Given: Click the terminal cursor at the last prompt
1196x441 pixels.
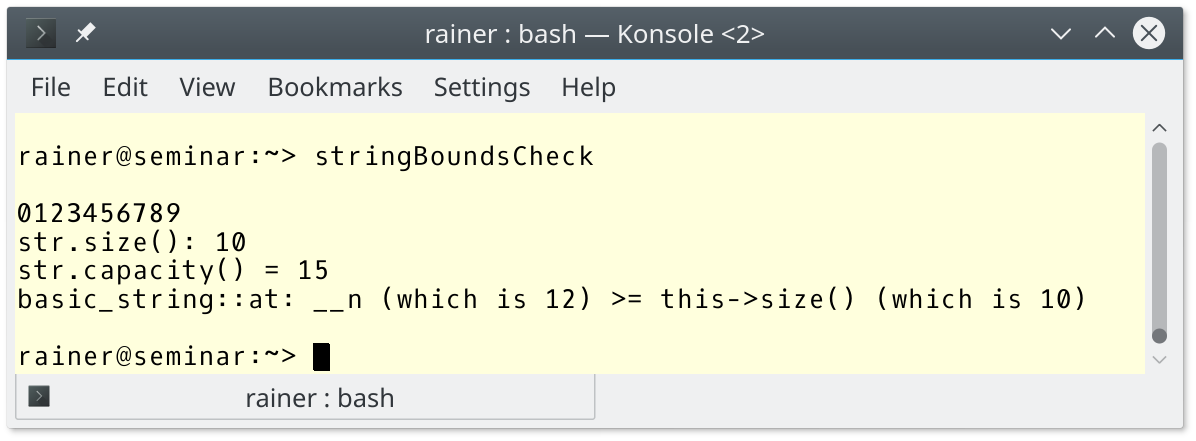Looking at the screenshot, I should point(321,356).
